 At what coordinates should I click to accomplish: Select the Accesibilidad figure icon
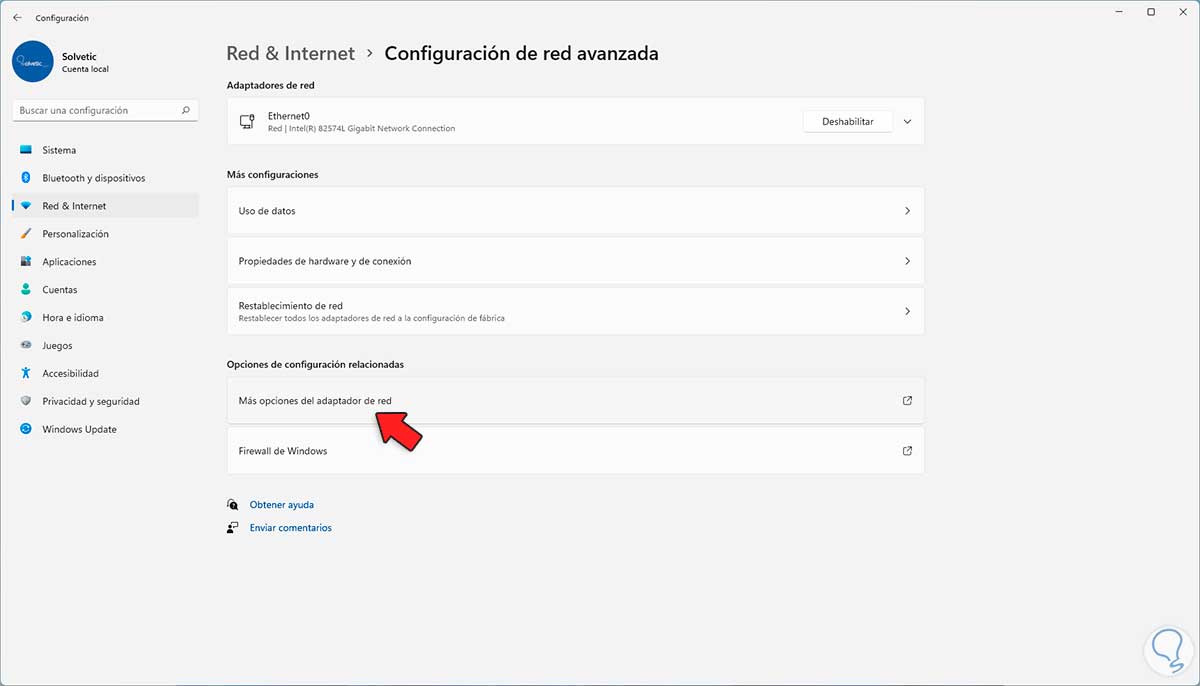pyautogui.click(x=26, y=374)
